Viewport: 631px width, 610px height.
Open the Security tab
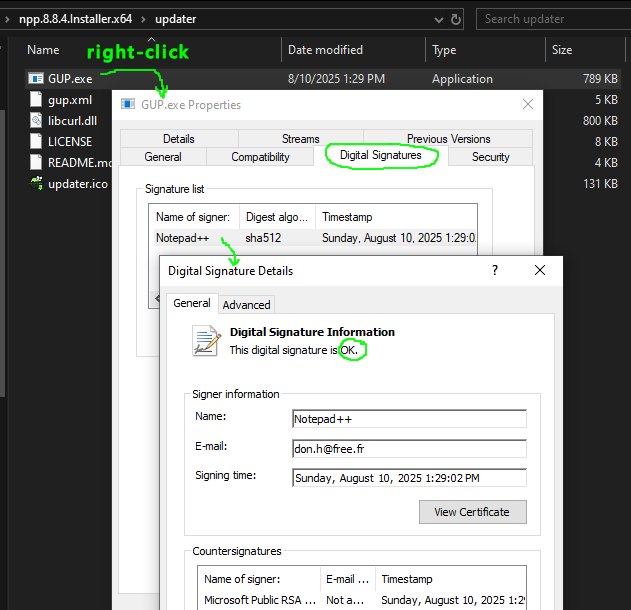click(x=490, y=157)
